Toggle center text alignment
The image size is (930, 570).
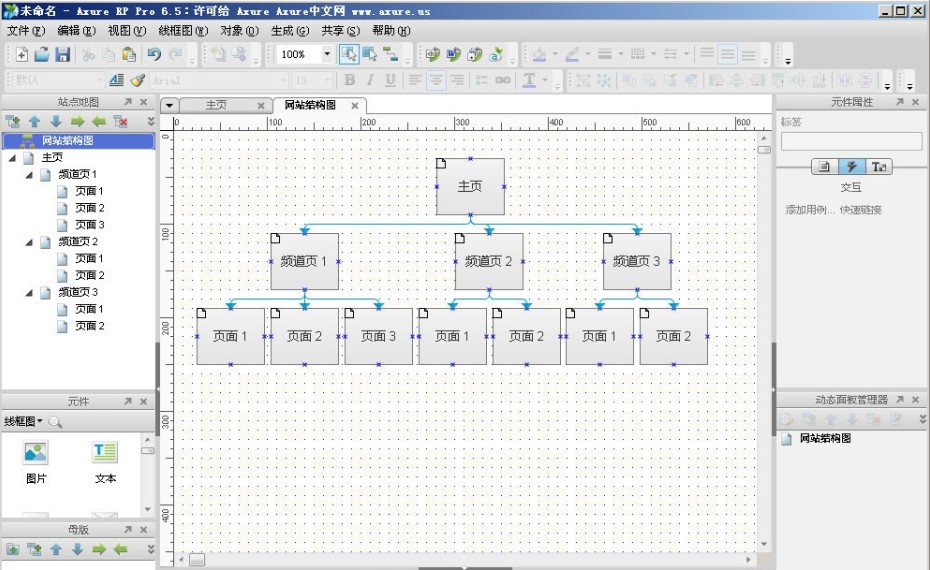(x=436, y=80)
